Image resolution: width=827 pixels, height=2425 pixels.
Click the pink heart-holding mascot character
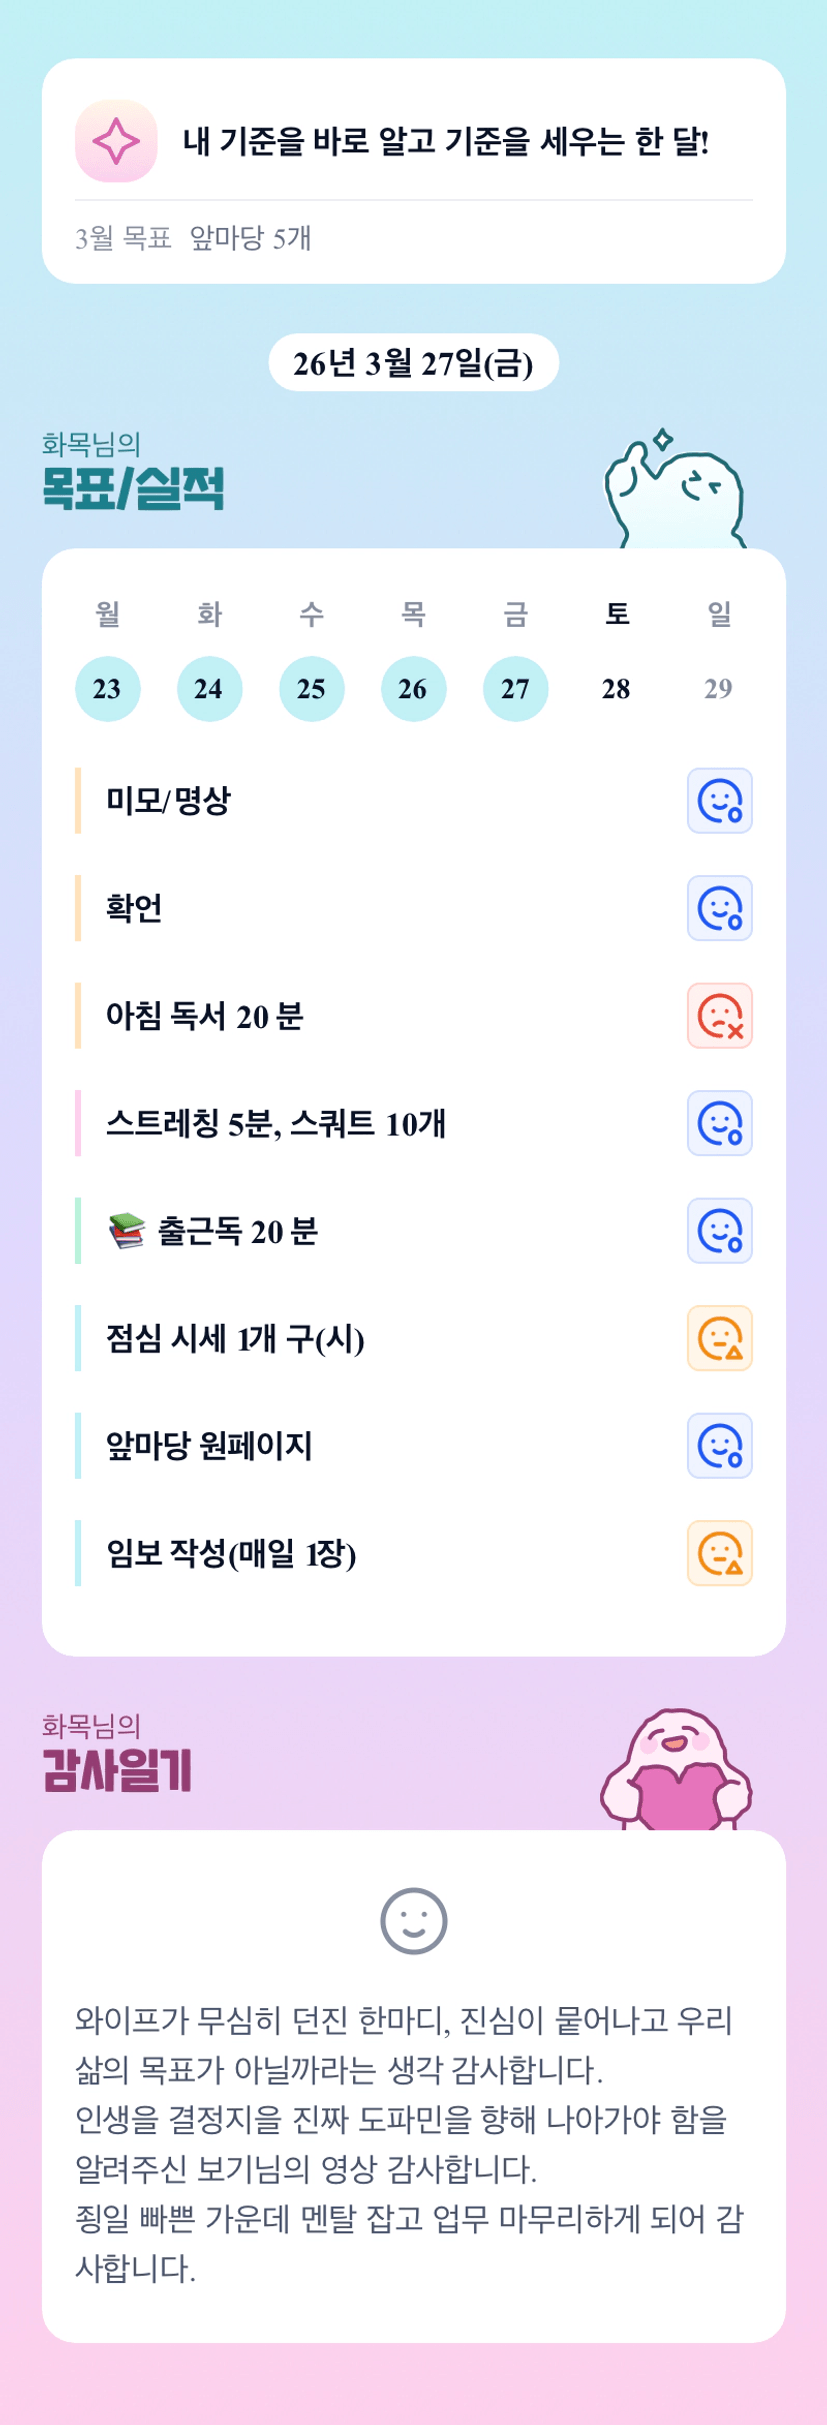[677, 1770]
